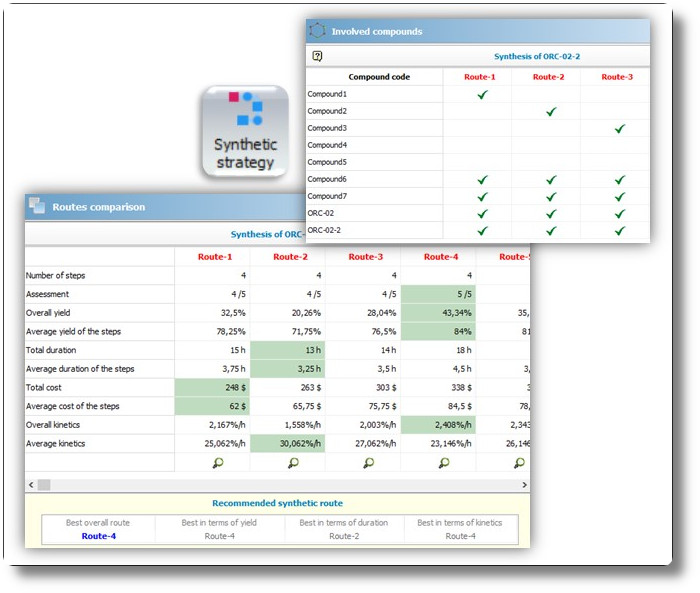The width and height of the screenshot is (700, 593).
Task: Click the left arrow of horizontal scrollbar
Action: 31,485
